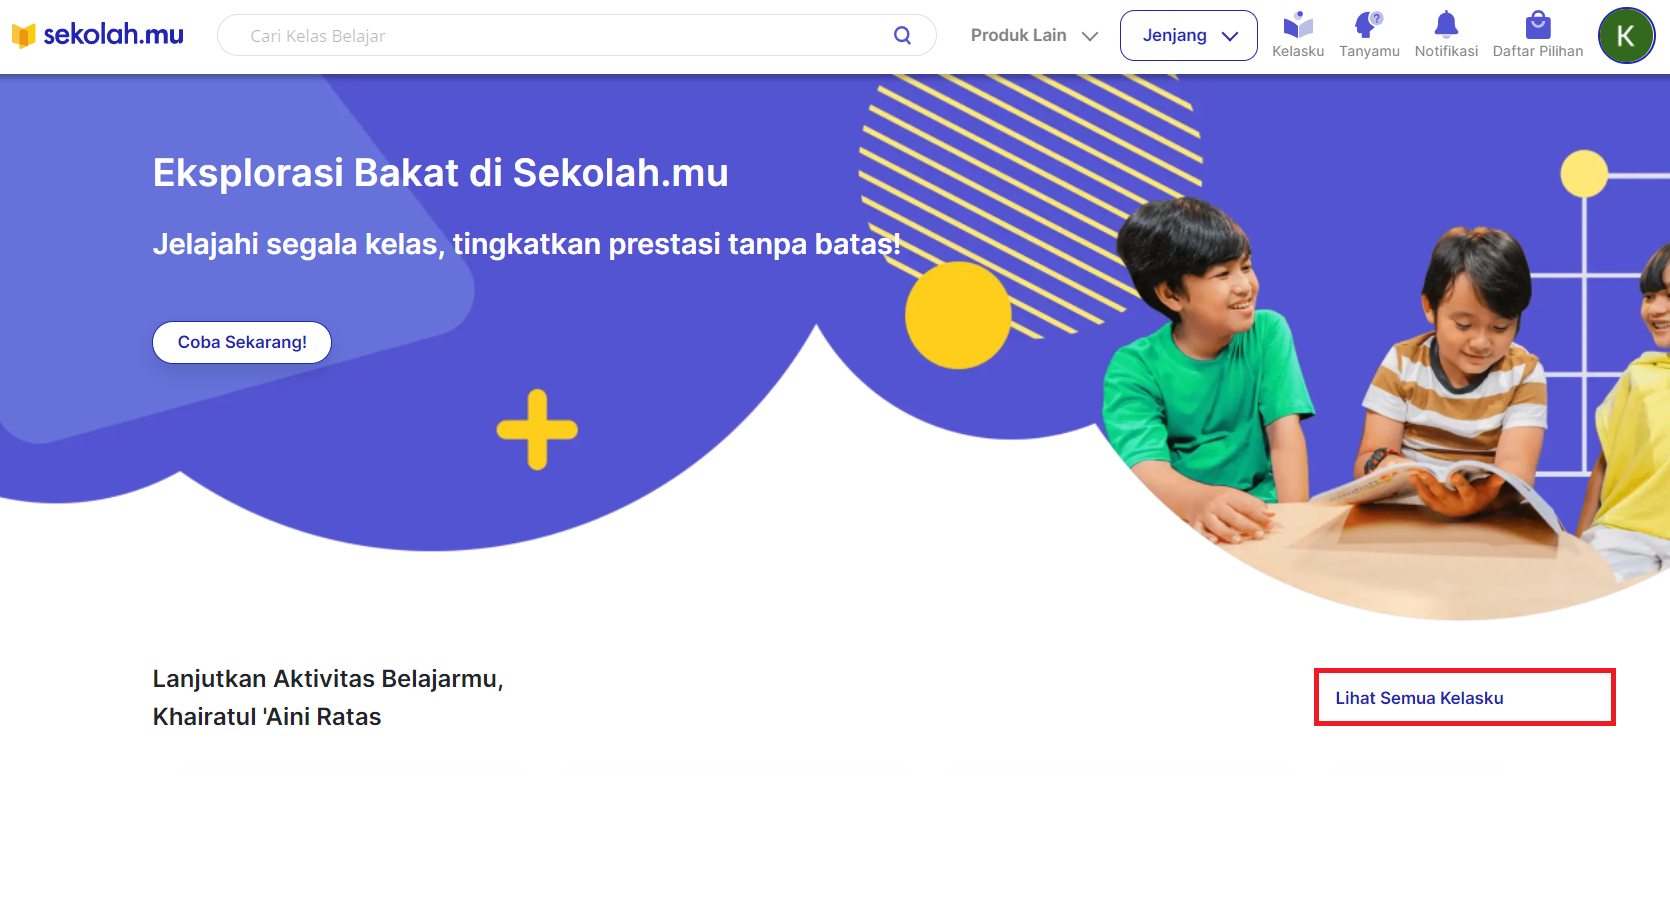This screenshot has height=912, width=1670.
Task: Expand the Produk Lain dropdown
Action: (x=1034, y=35)
